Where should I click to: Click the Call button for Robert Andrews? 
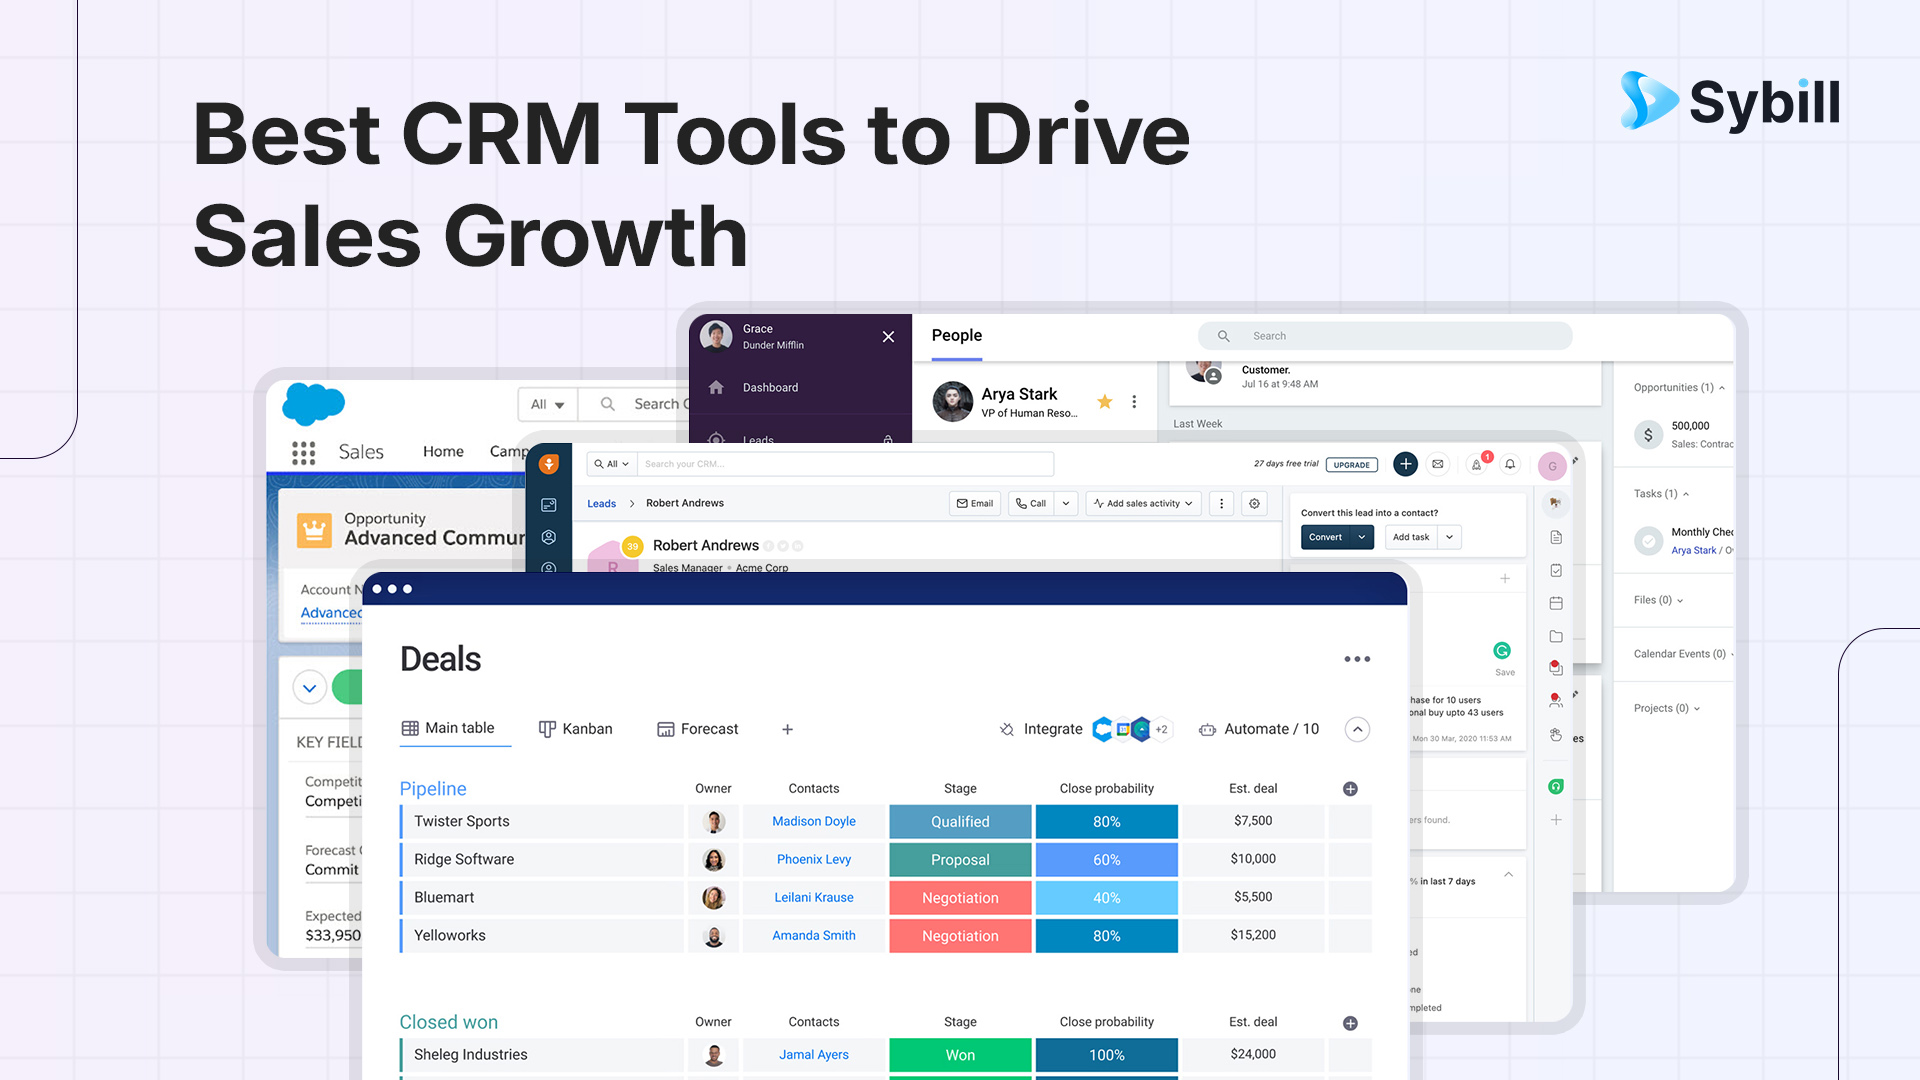(1031, 503)
